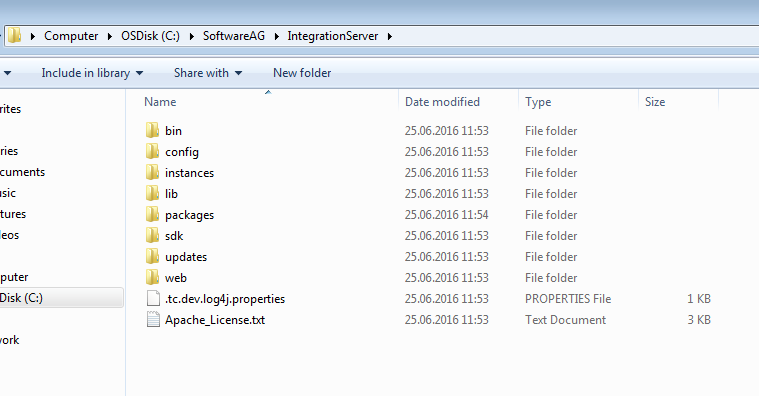Expand arrow after SoftwareAG in breadcrumb
The width and height of the screenshot is (759, 396).
pos(276,36)
